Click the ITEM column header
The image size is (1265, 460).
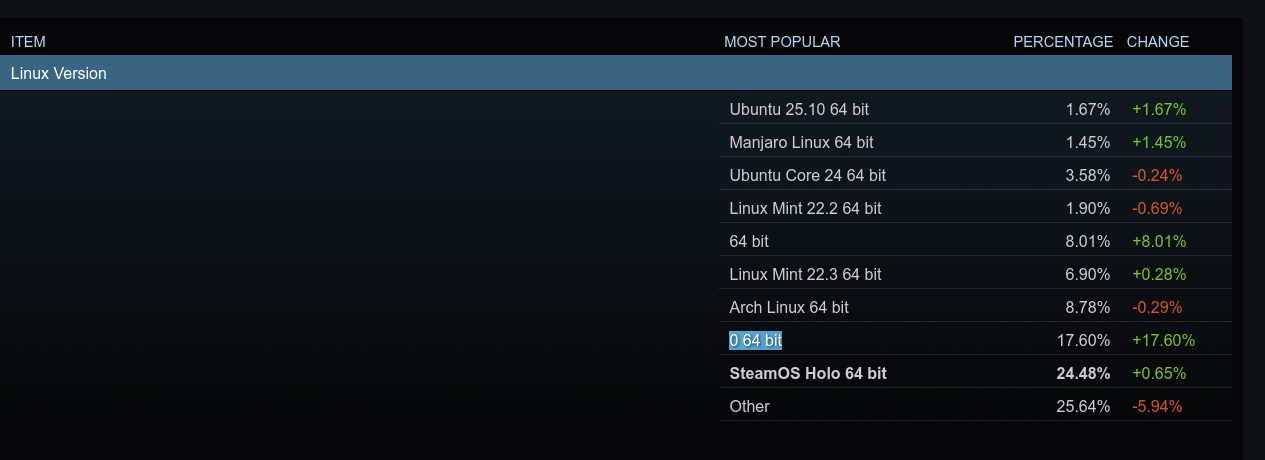(28, 42)
